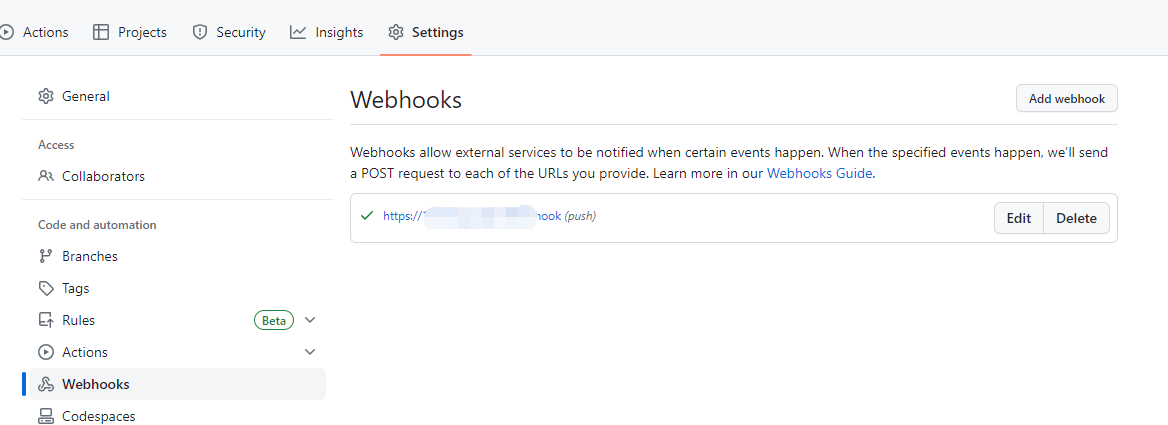Viewport: 1168px width, 425px height.
Task: Expand the Actions sidebar section chevron
Action: tap(310, 352)
